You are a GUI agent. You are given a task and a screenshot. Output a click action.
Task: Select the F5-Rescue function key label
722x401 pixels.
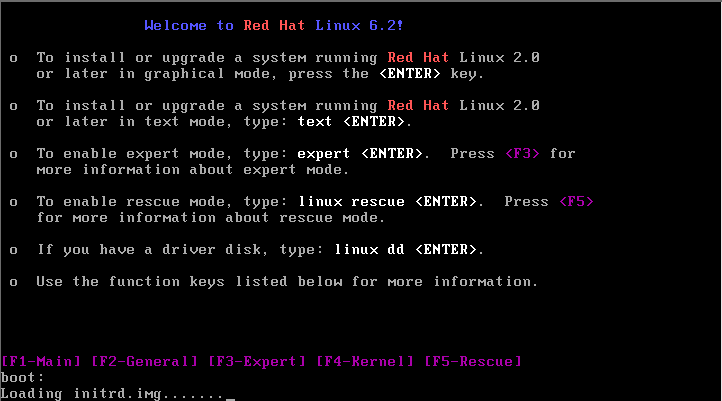(472, 361)
